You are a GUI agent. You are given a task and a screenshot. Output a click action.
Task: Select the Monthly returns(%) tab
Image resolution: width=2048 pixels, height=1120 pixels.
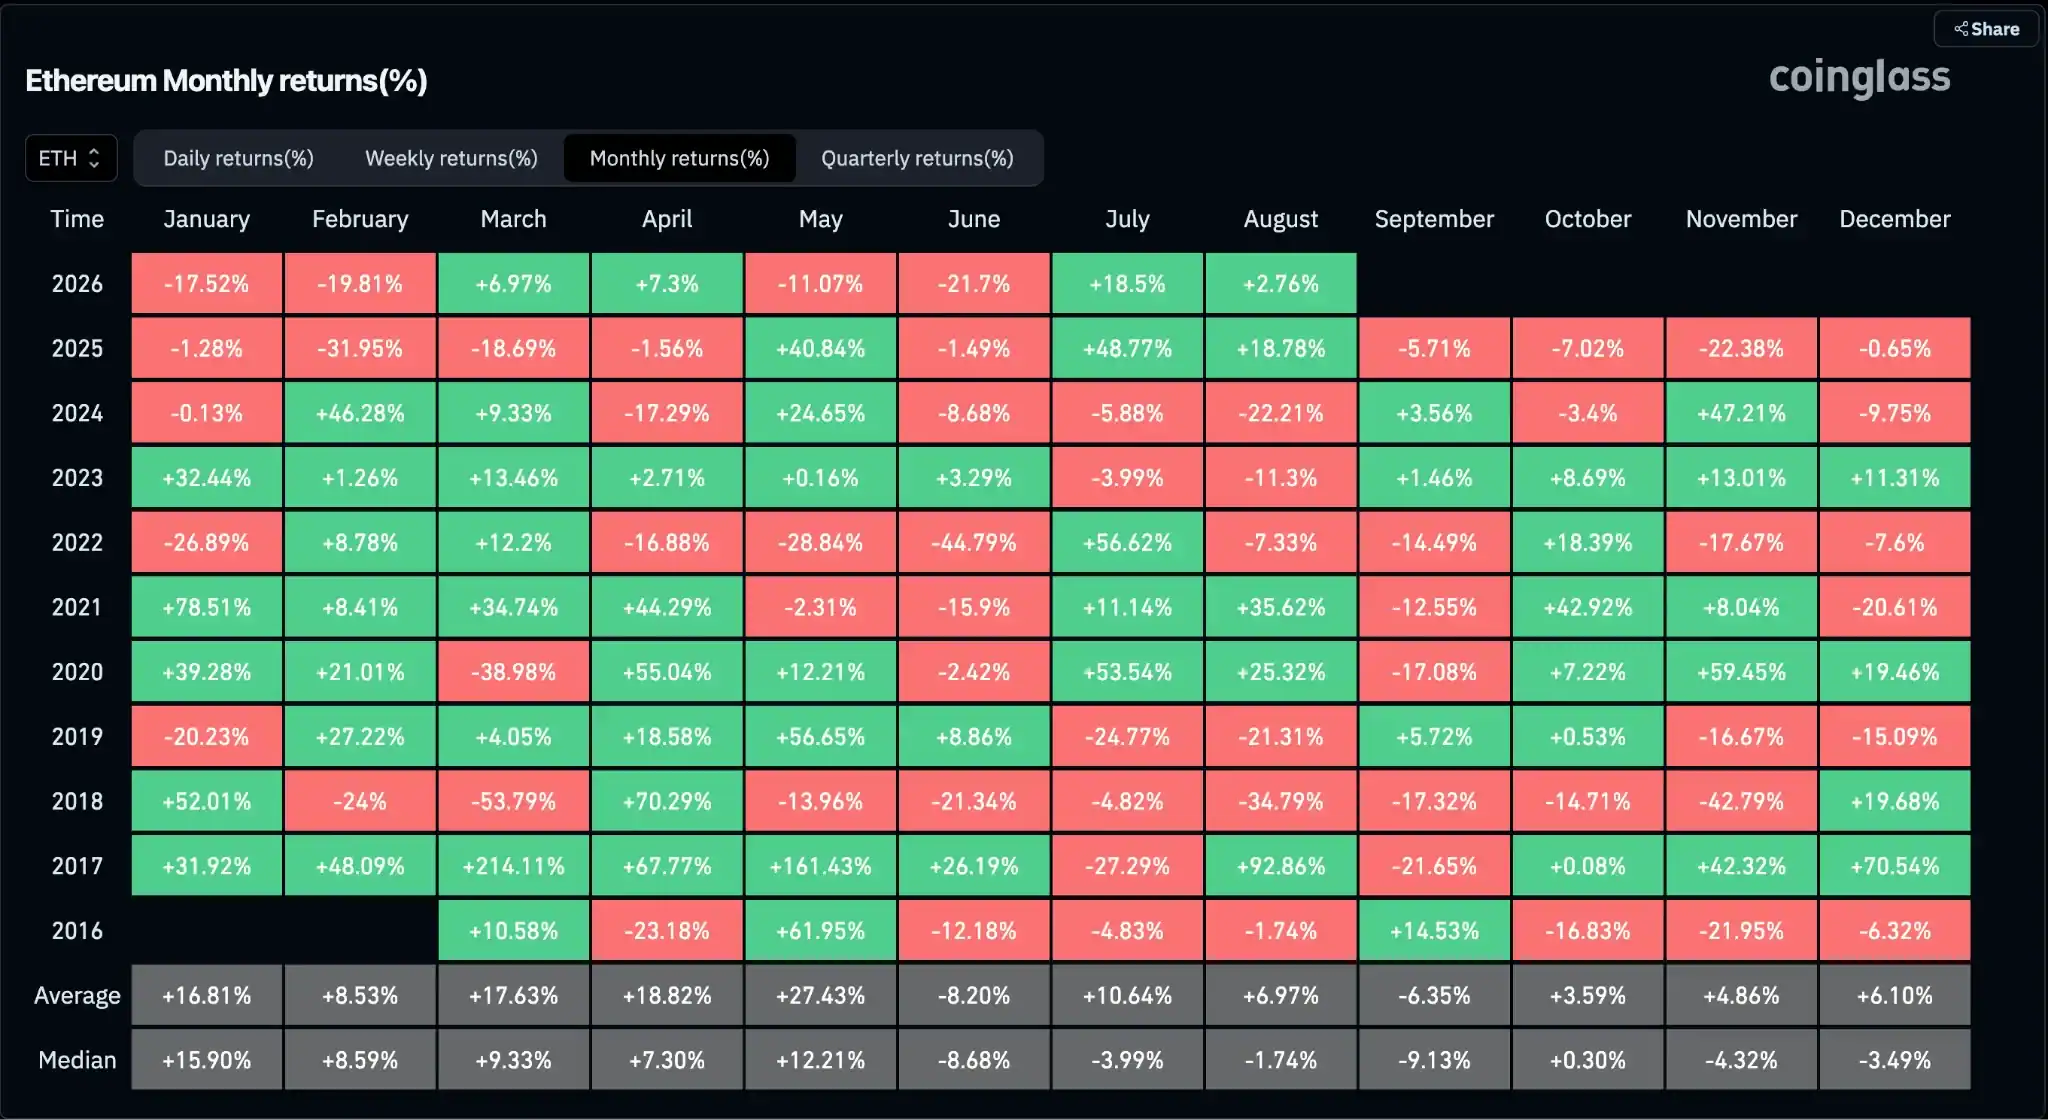pos(679,158)
